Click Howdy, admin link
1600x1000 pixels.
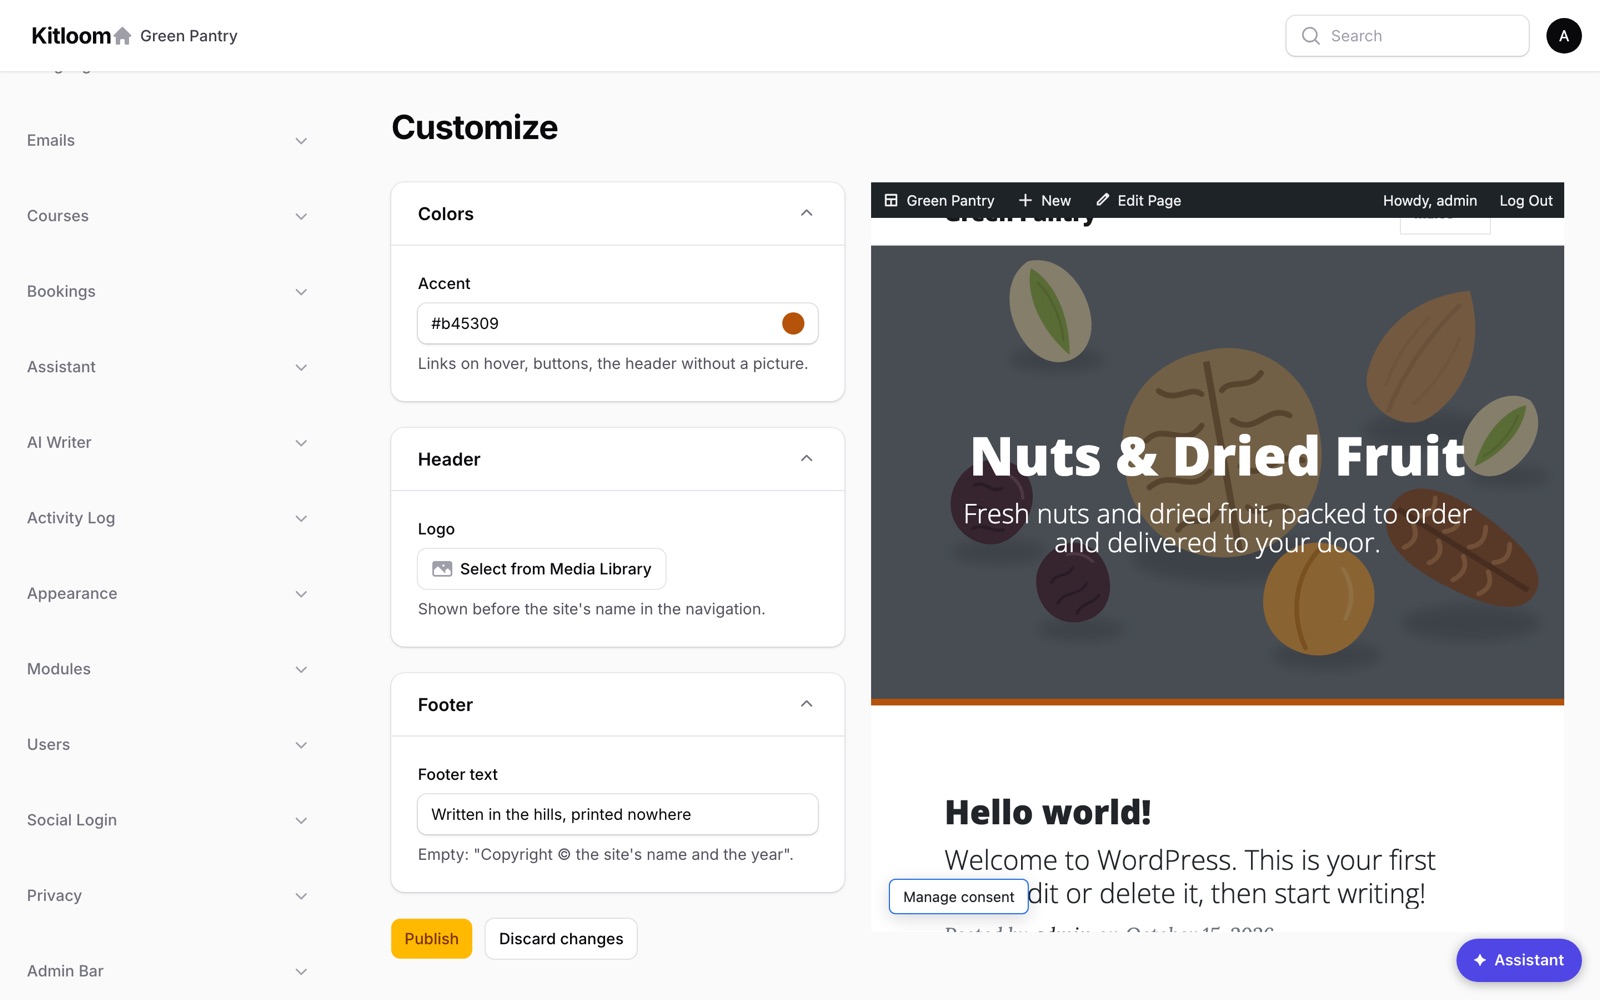tap(1430, 200)
